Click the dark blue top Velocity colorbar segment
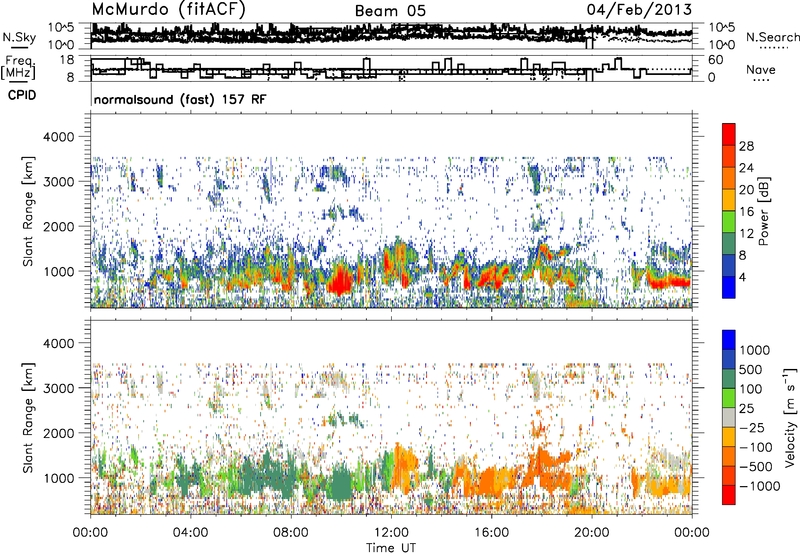800x554 pixels. tap(729, 340)
